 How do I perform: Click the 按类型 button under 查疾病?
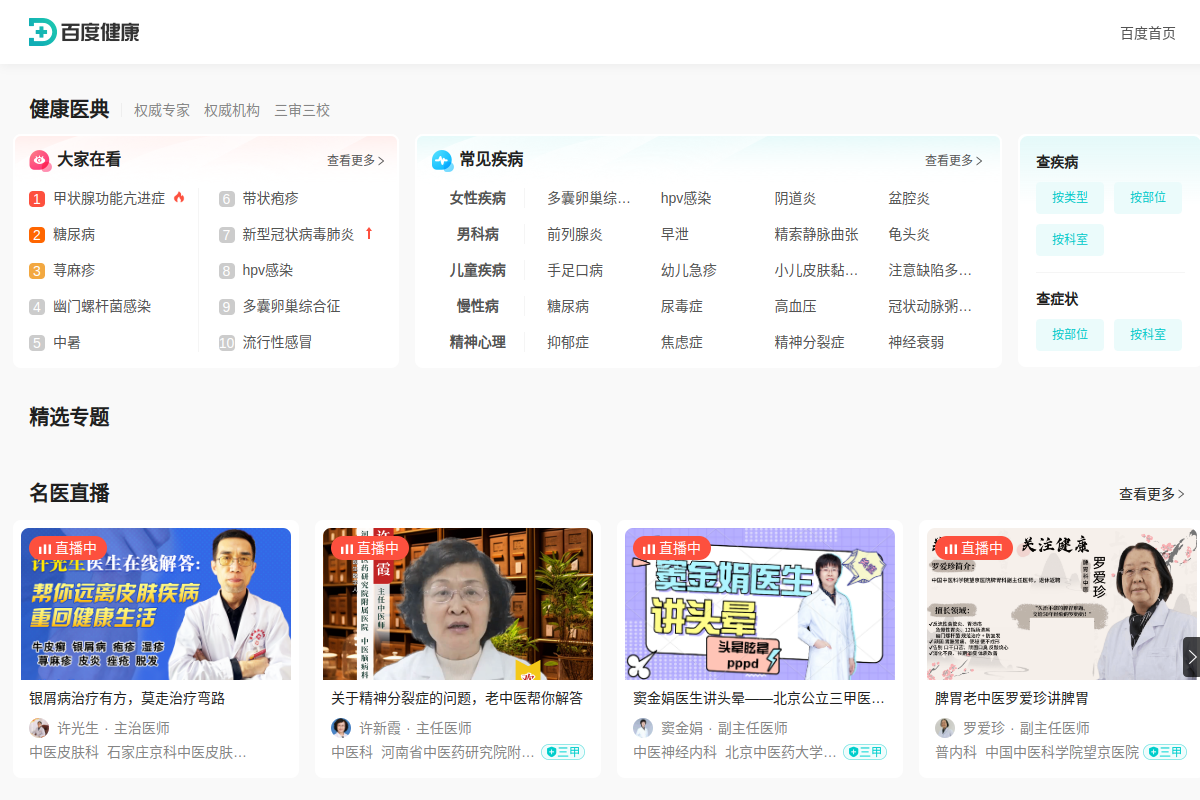(1069, 198)
